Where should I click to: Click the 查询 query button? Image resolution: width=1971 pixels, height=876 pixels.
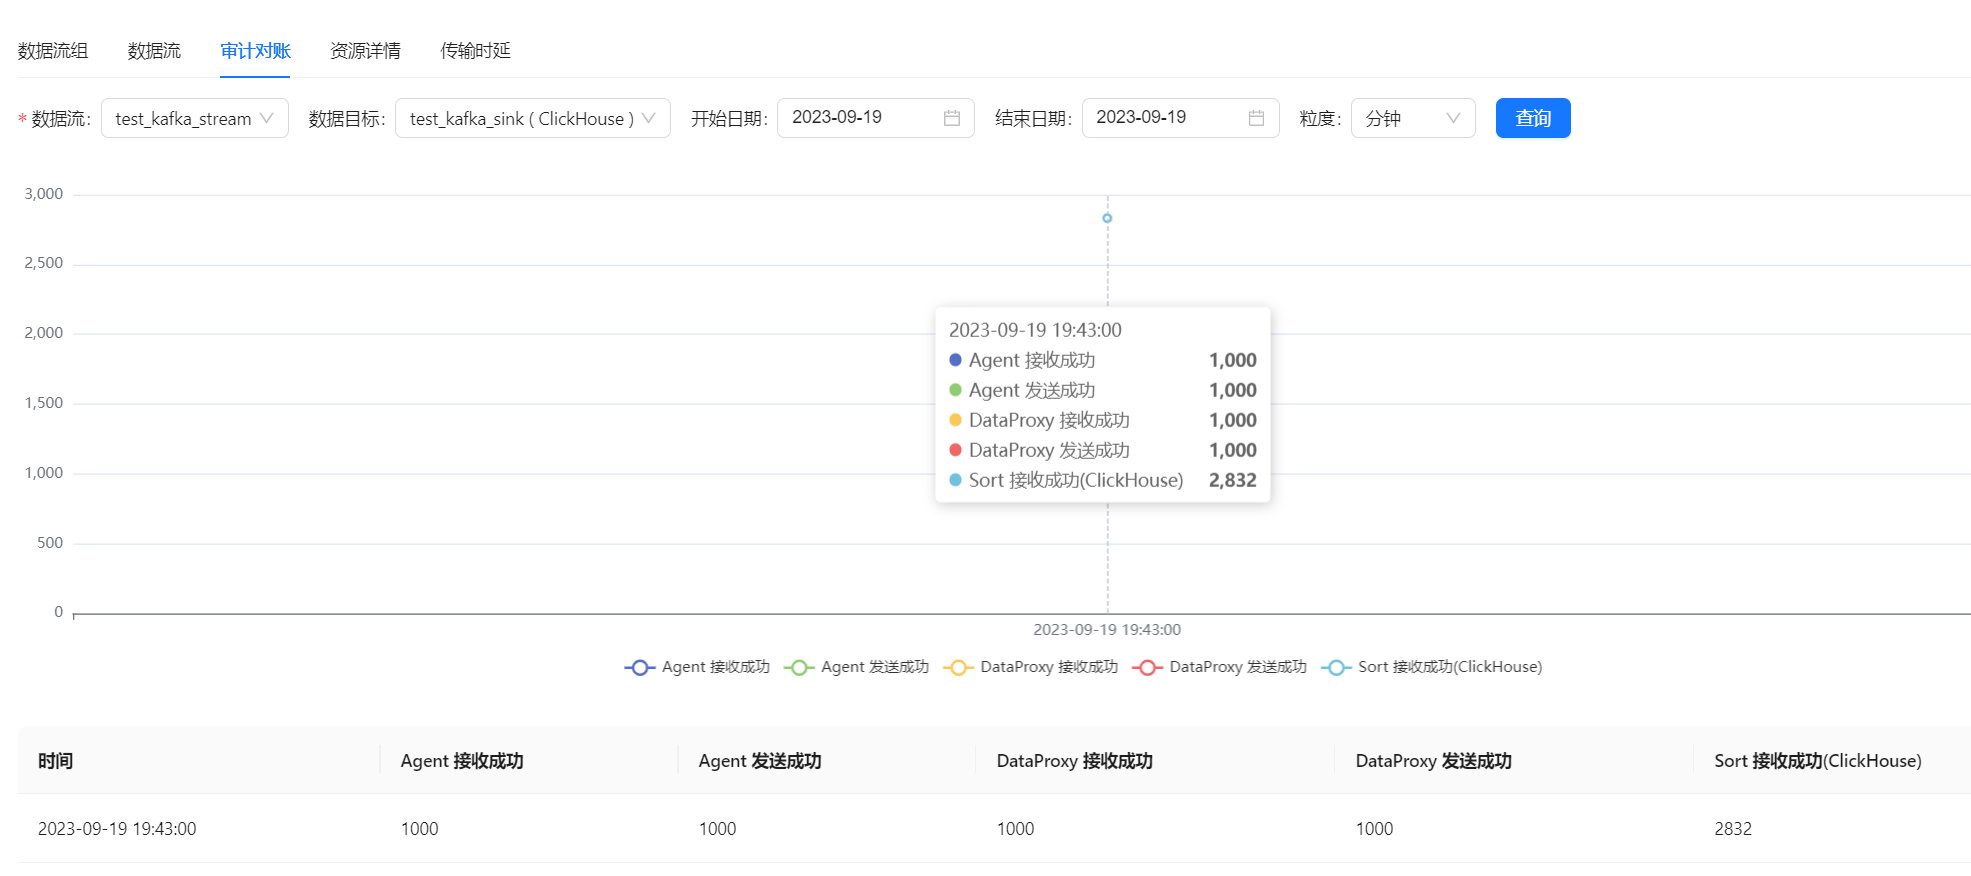click(1532, 118)
